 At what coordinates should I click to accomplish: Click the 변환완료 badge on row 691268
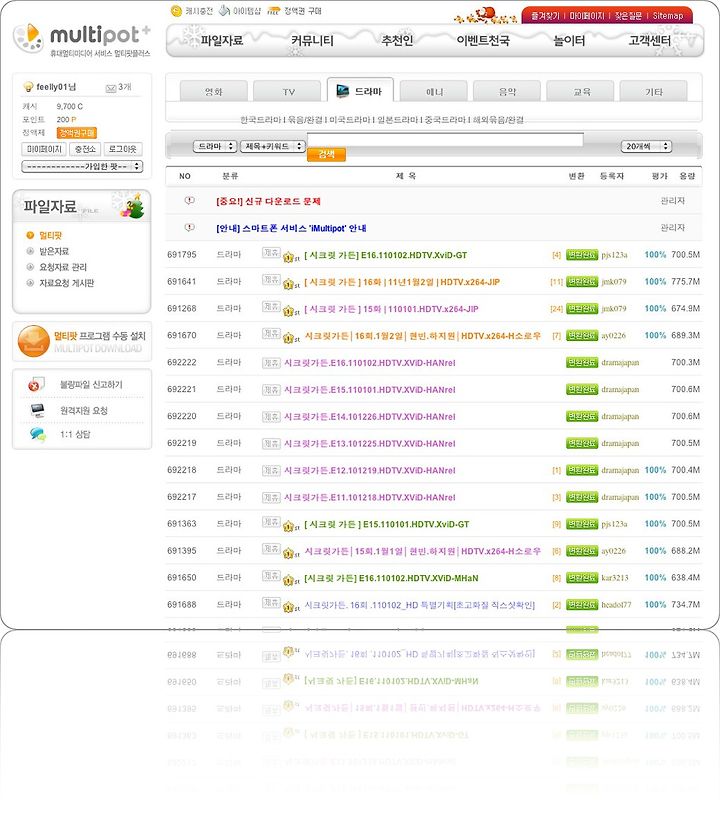pos(582,308)
